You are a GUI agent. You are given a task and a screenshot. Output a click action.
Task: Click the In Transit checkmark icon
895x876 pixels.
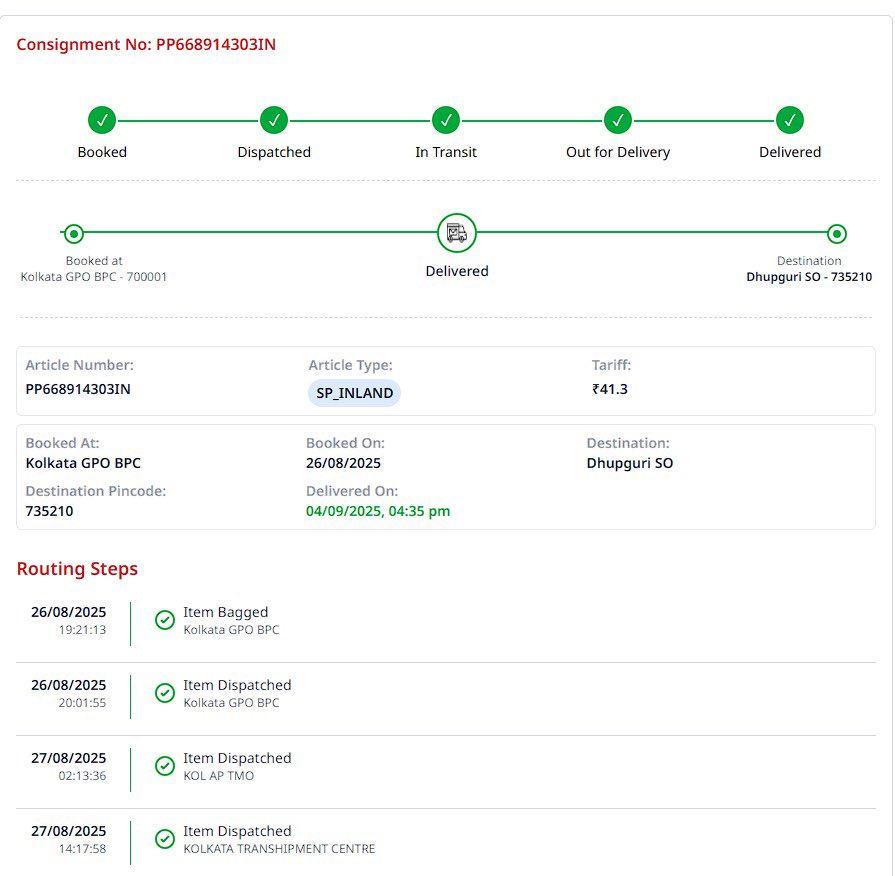[x=446, y=120]
